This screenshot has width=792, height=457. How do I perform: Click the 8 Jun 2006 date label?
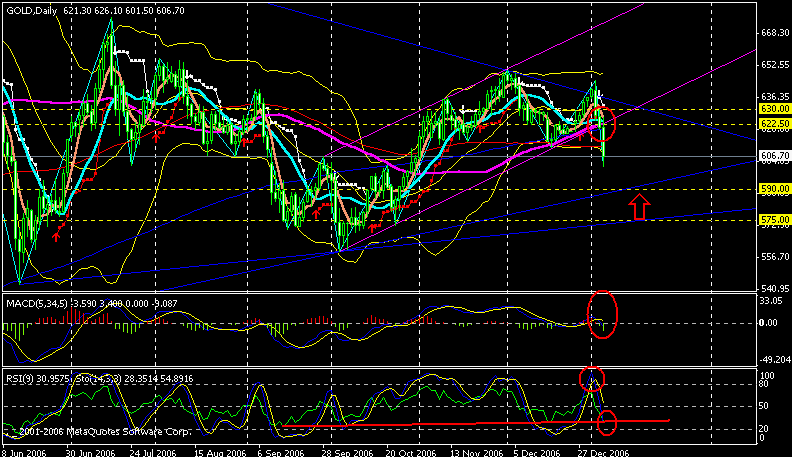[x=24, y=452]
